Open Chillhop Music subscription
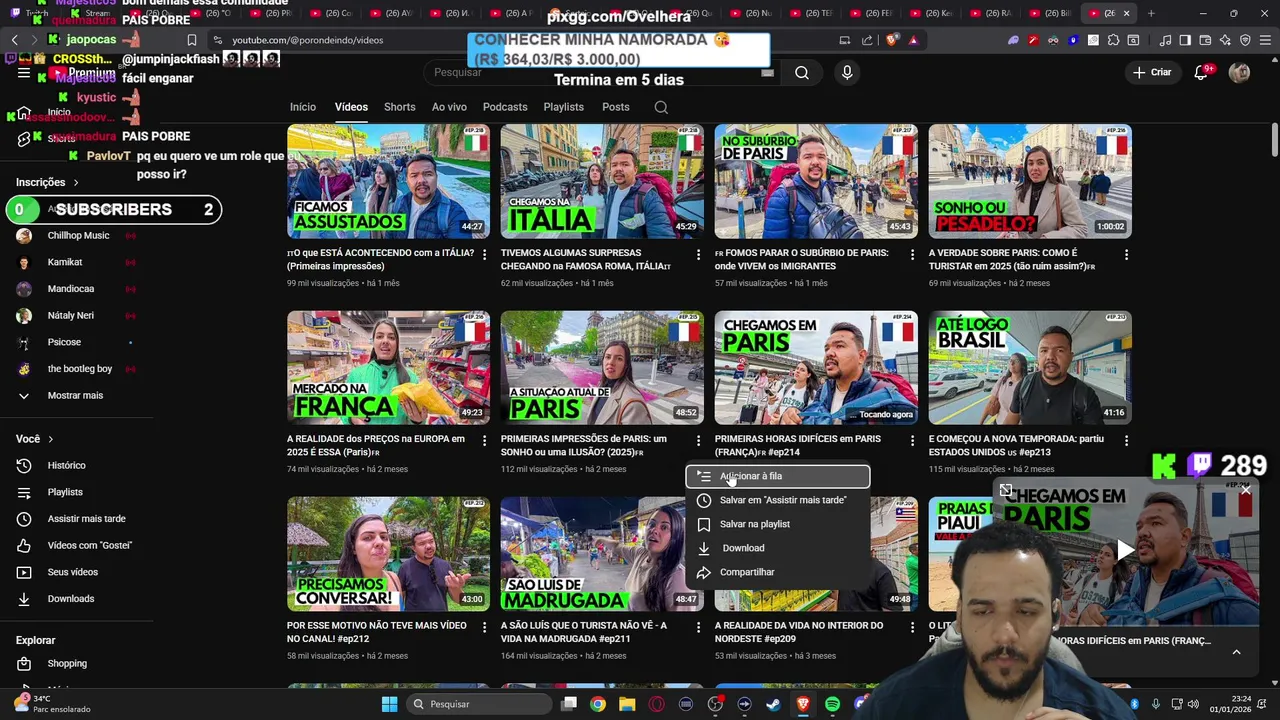 pyautogui.click(x=76, y=235)
